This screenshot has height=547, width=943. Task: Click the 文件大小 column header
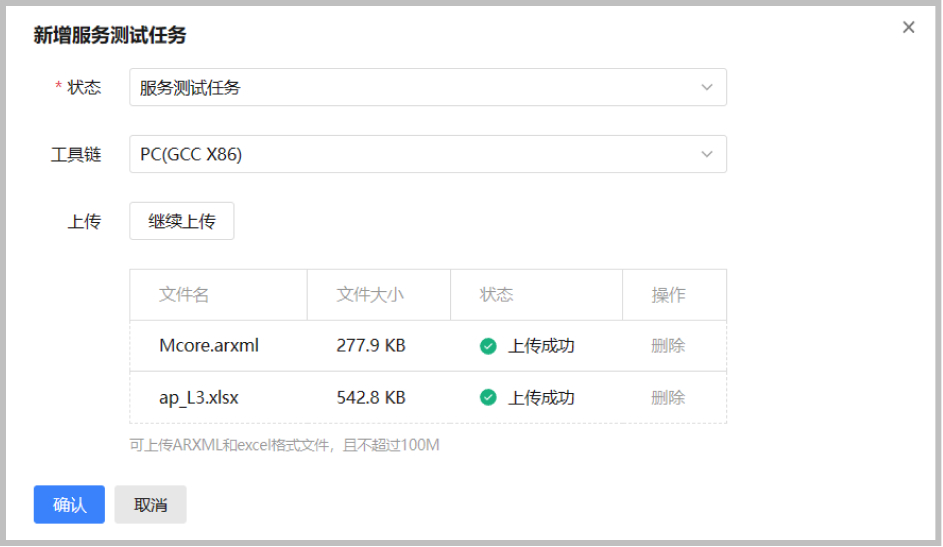pos(370,295)
